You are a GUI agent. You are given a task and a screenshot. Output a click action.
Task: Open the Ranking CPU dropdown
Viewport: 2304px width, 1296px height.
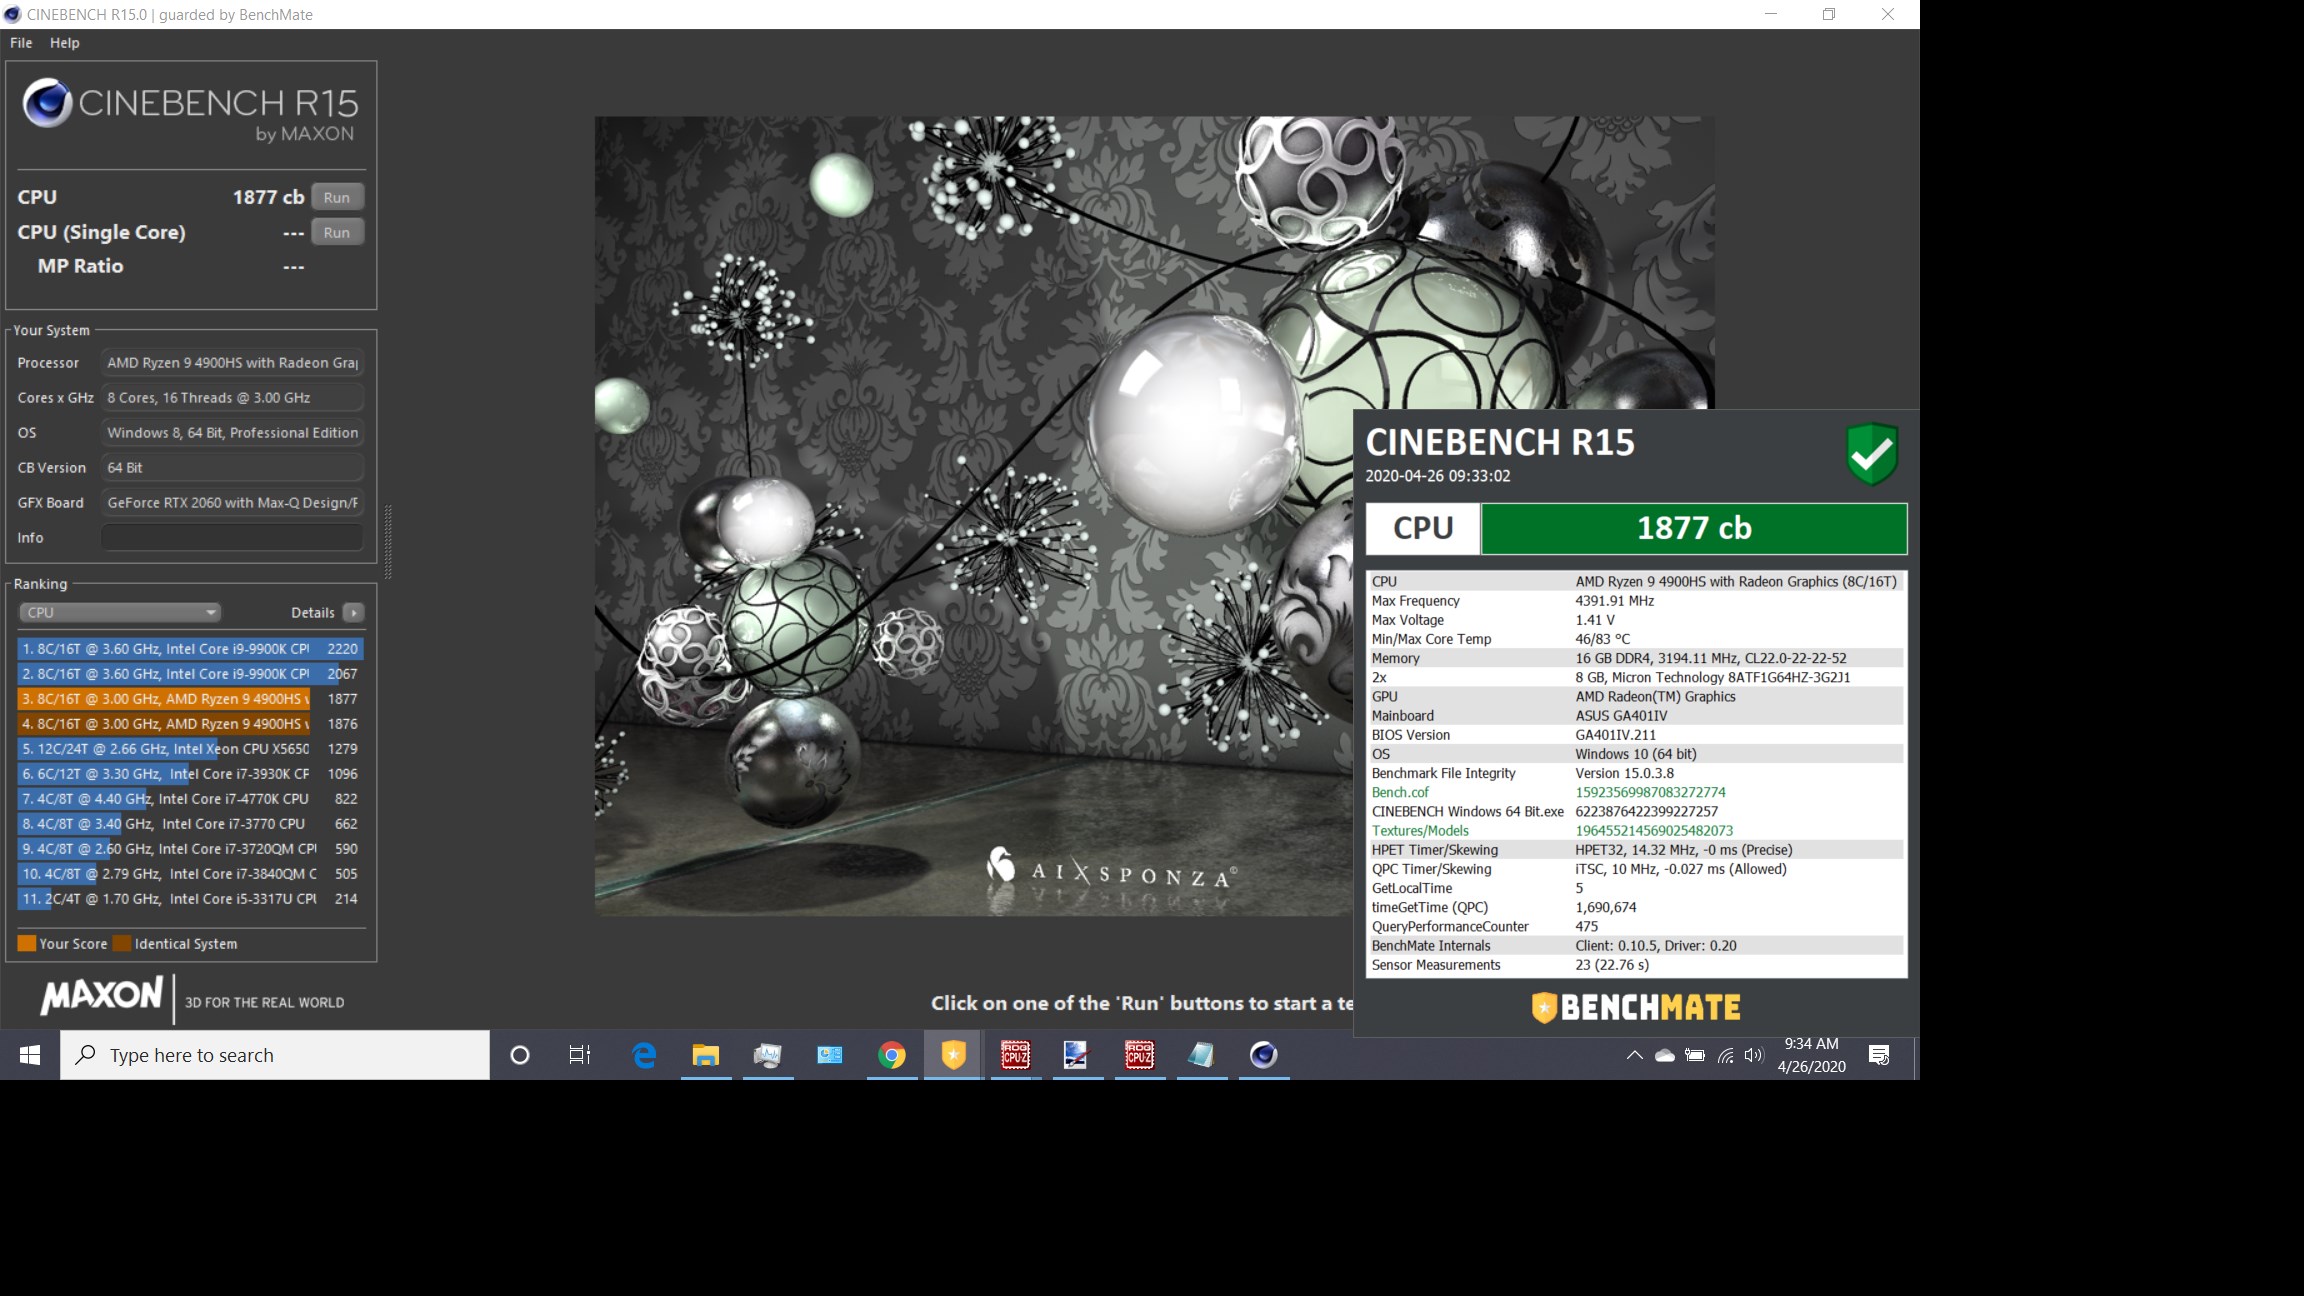[x=120, y=612]
